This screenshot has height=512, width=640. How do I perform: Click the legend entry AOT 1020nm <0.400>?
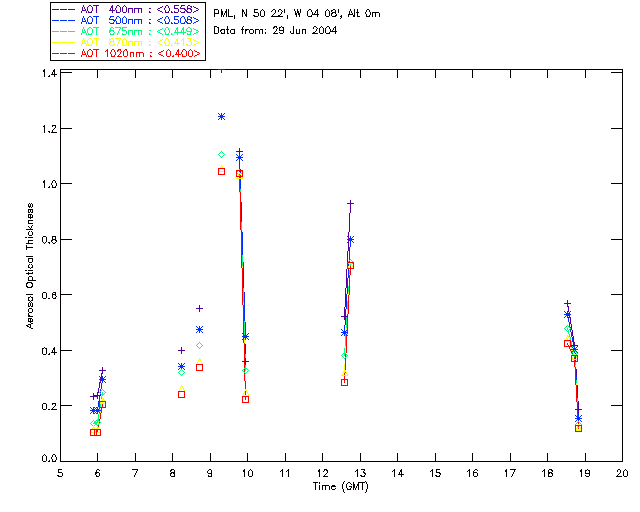[127, 53]
